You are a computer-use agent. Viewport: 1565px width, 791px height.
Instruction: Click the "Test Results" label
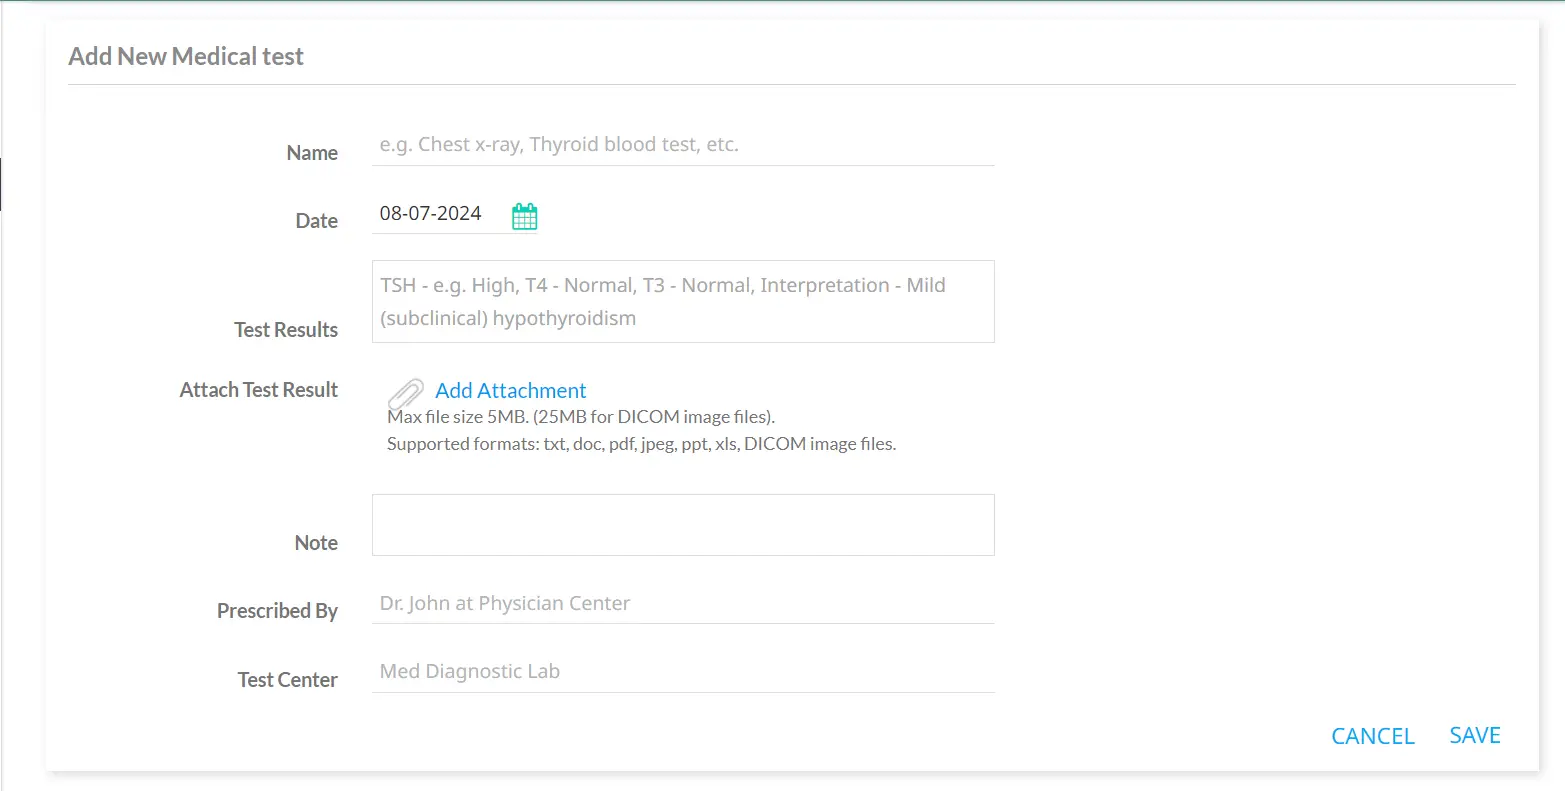286,330
